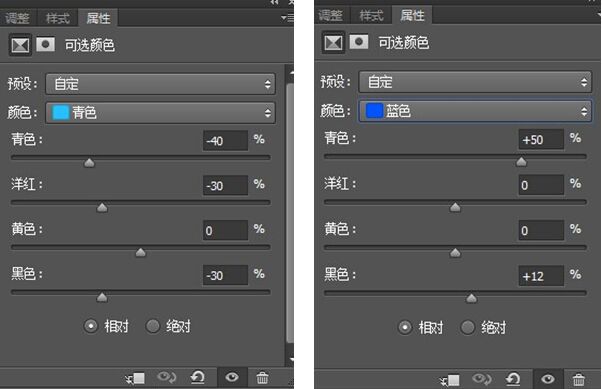
Task: Switch to 样式 tab in left panel
Action: (x=58, y=18)
